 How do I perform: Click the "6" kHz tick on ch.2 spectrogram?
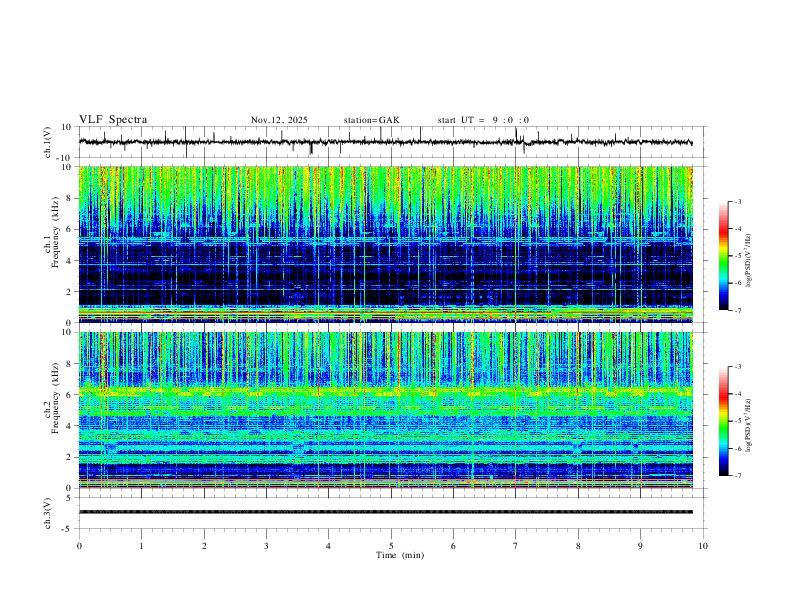point(70,395)
